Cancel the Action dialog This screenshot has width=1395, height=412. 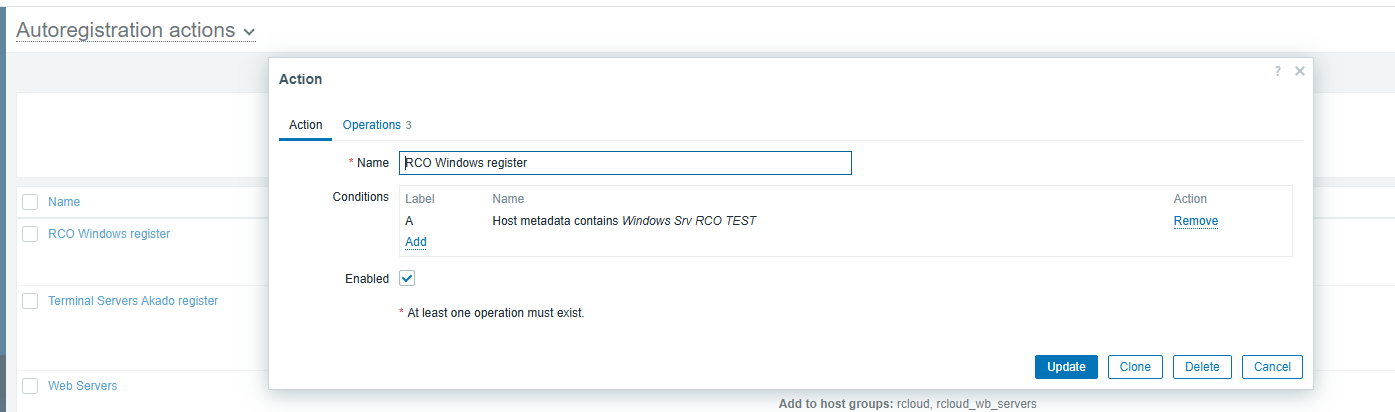click(1272, 367)
